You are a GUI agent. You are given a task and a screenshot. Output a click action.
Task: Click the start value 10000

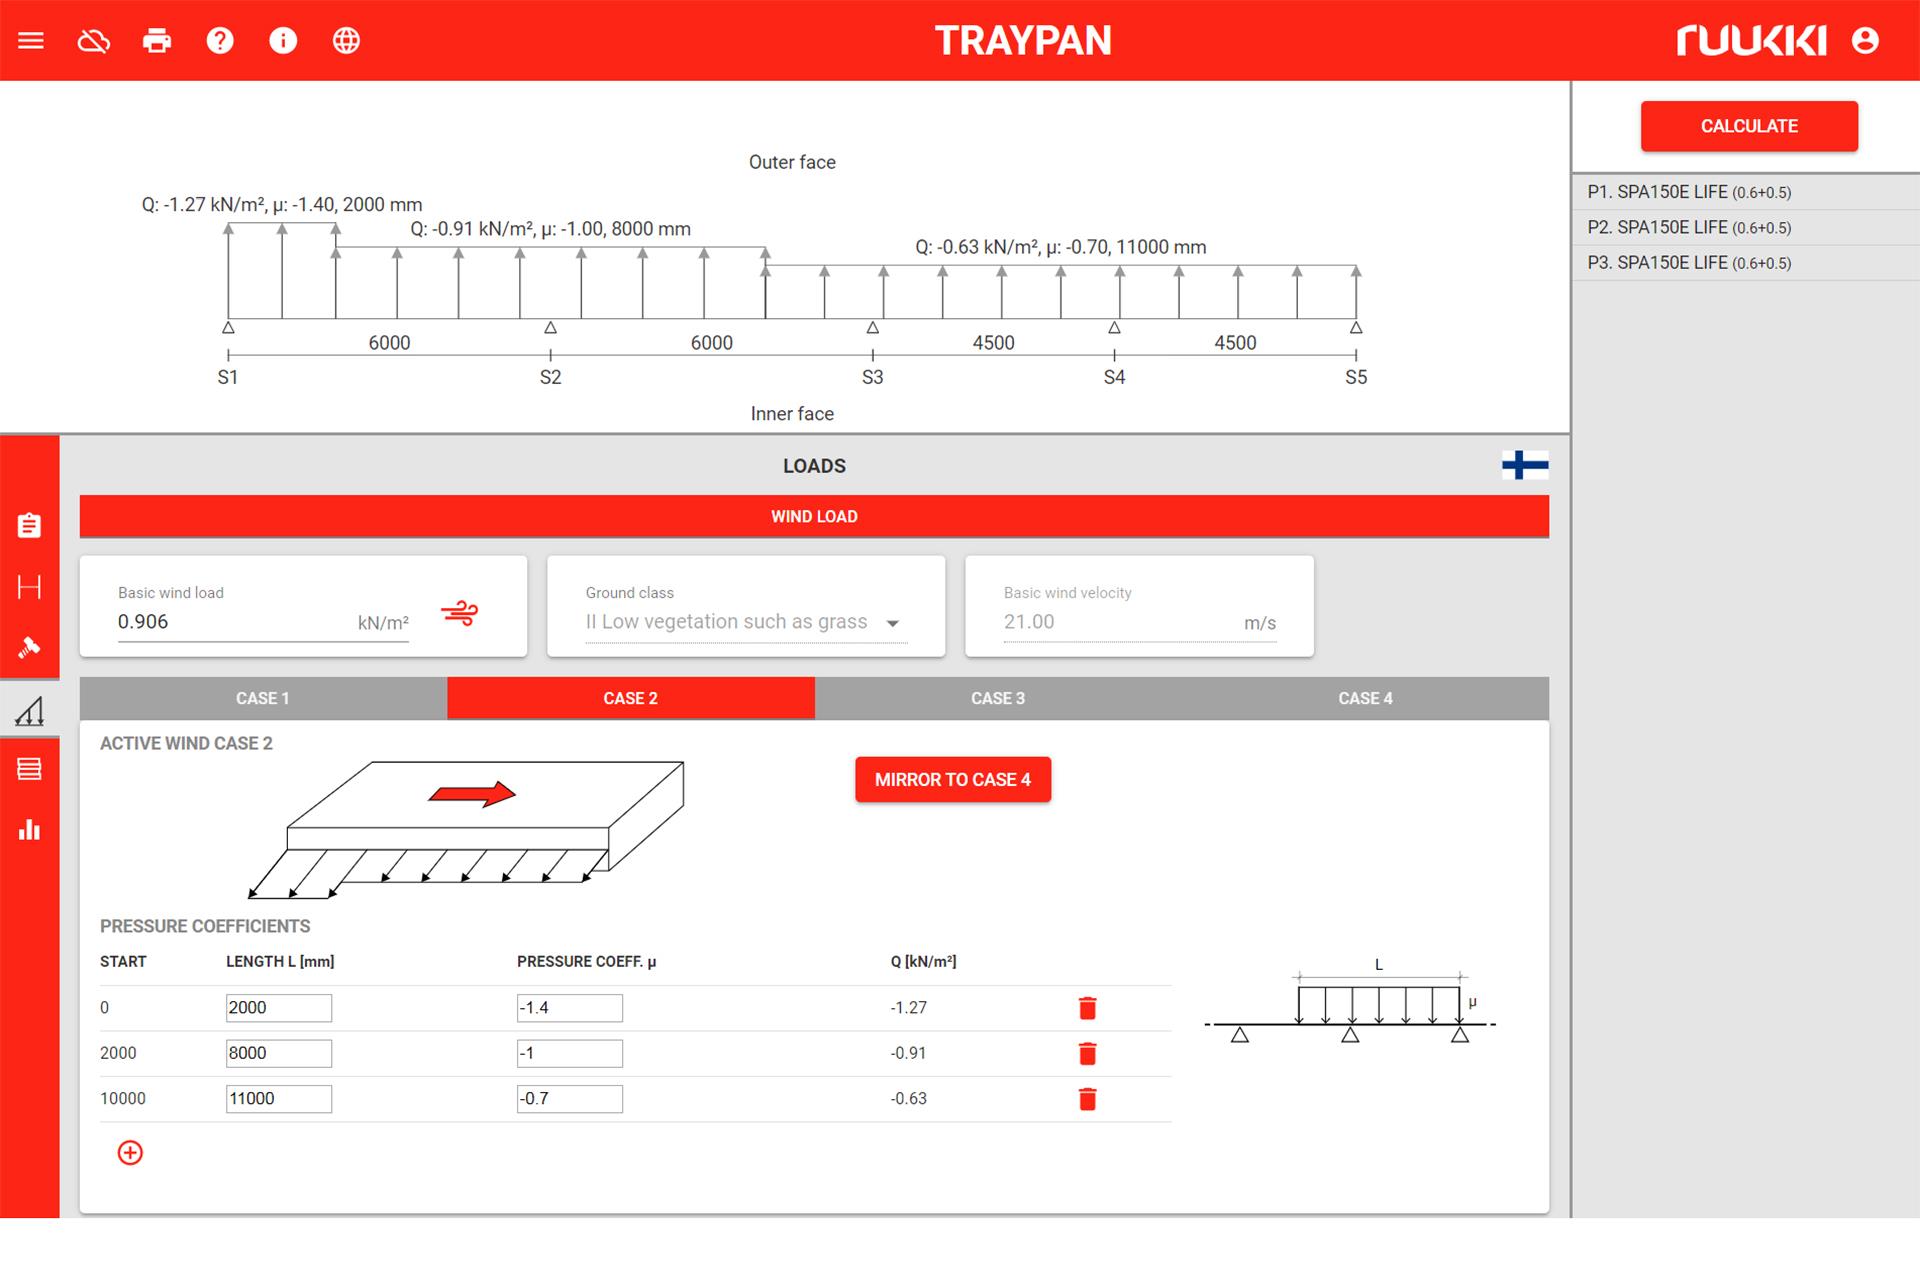click(123, 1099)
